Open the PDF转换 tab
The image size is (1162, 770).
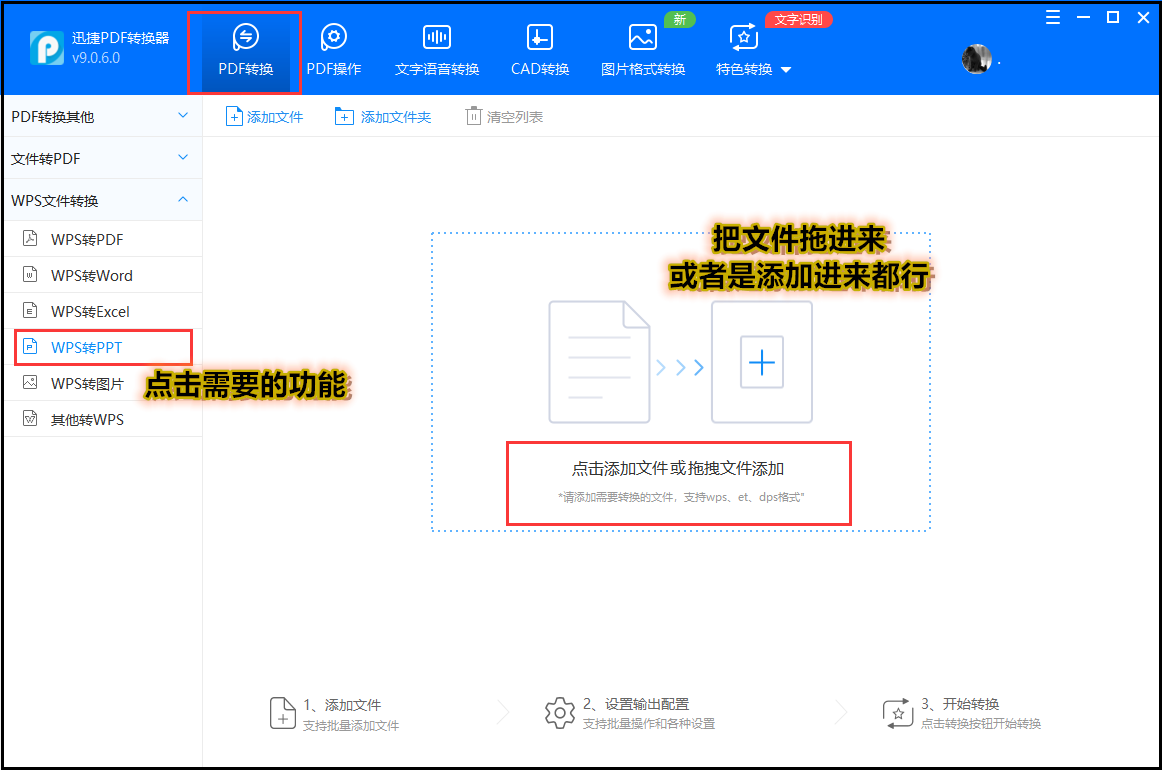click(245, 52)
